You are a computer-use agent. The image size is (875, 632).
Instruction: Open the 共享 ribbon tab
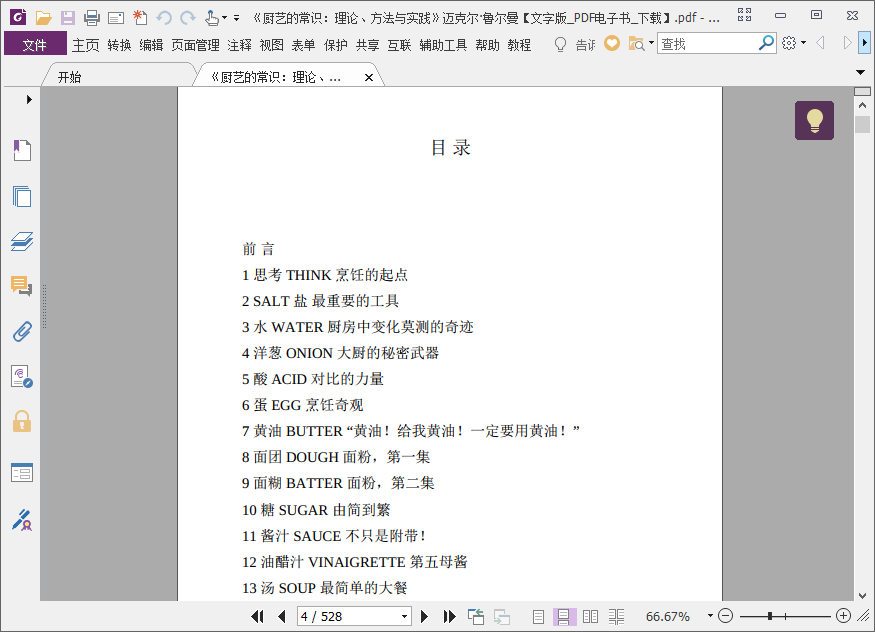pyautogui.click(x=368, y=45)
